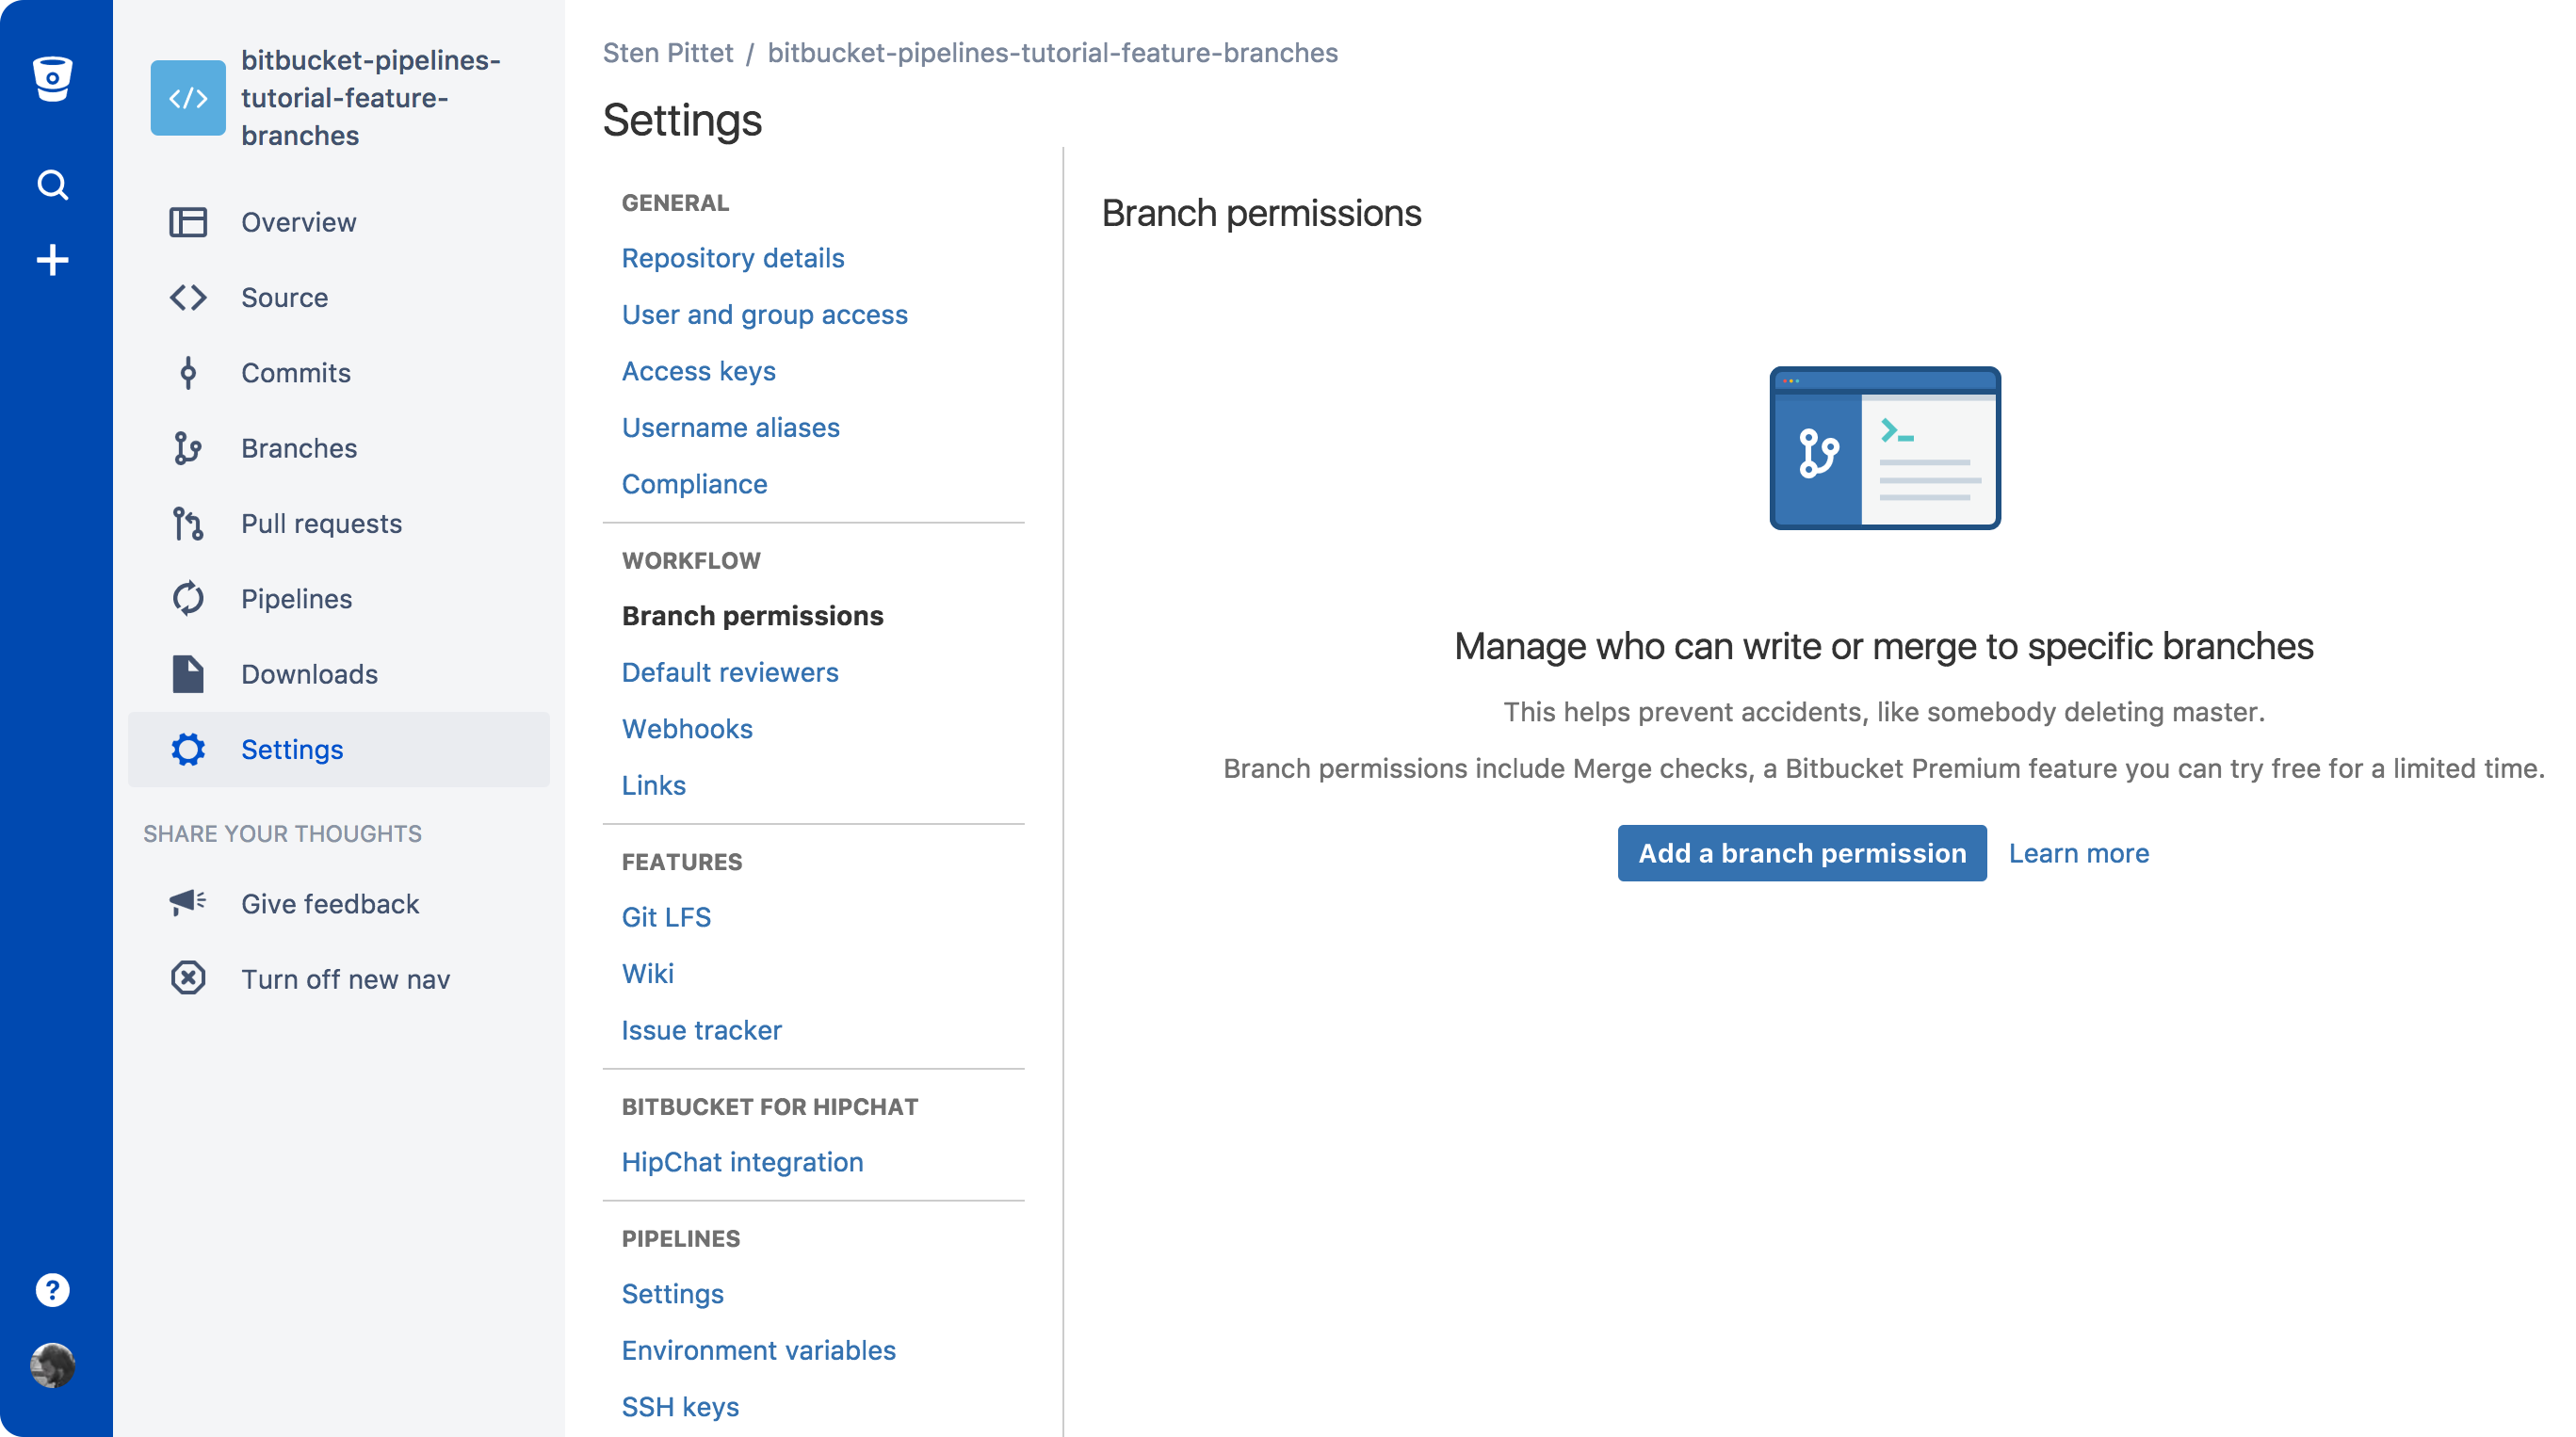Click repository name breadcrumb link
This screenshot has width=2576, height=1437.
tap(1052, 52)
